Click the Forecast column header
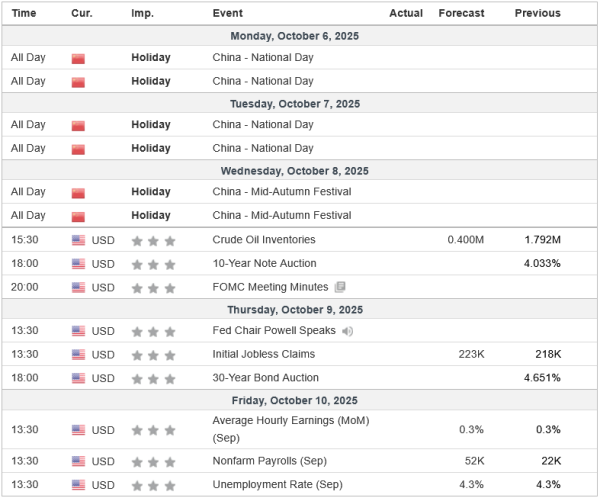The image size is (600, 498). [461, 13]
